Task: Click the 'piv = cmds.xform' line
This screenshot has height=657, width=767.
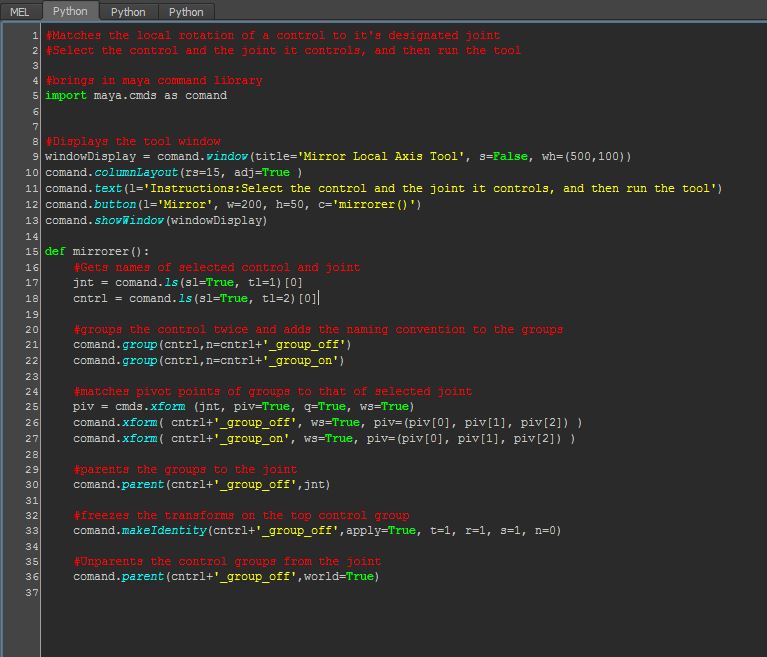Action: tap(244, 407)
